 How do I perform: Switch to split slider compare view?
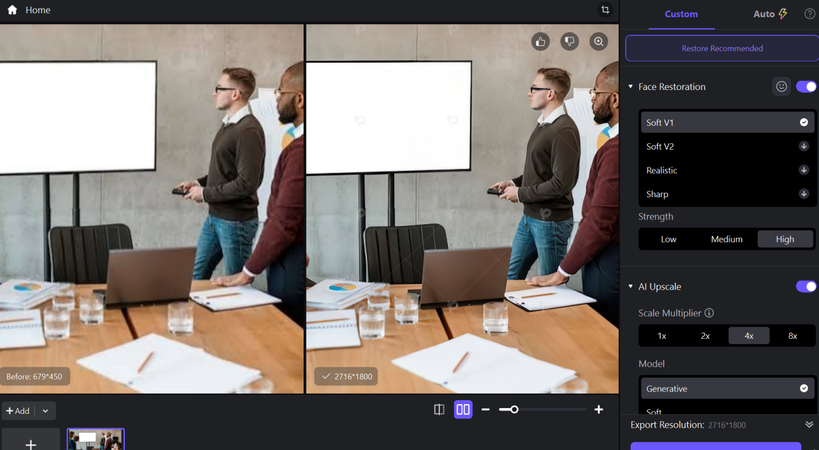click(439, 410)
